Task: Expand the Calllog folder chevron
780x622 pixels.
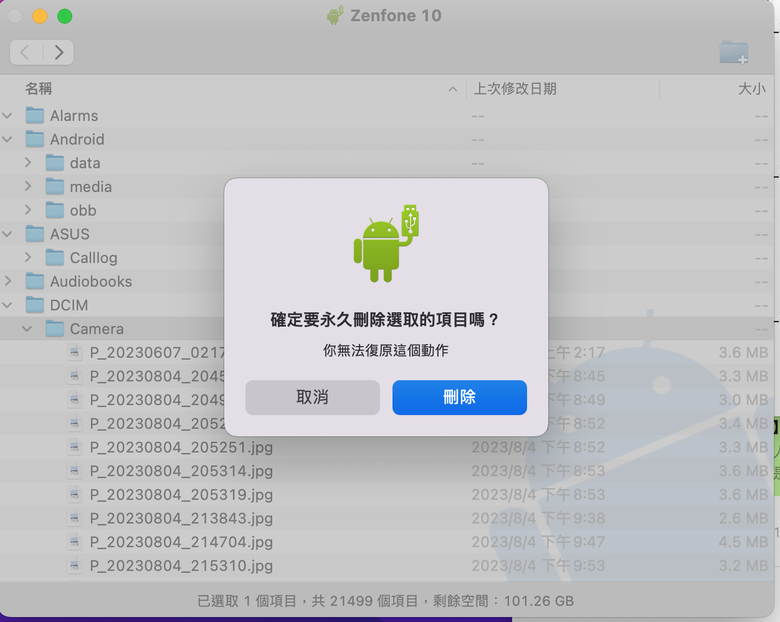Action: point(28,257)
